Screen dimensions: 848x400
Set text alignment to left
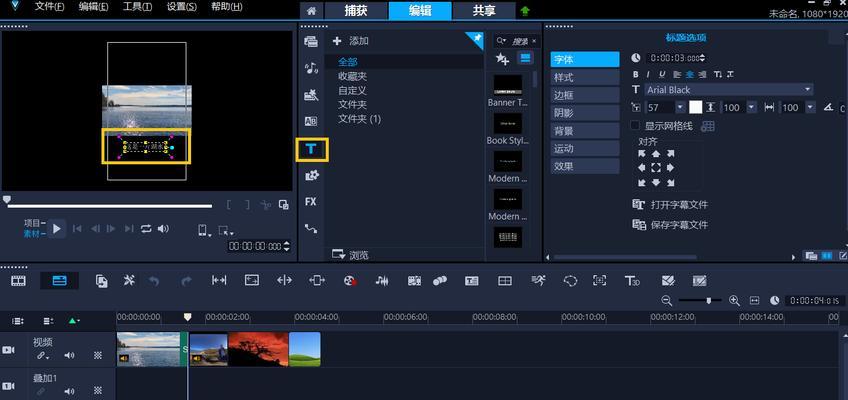677,74
